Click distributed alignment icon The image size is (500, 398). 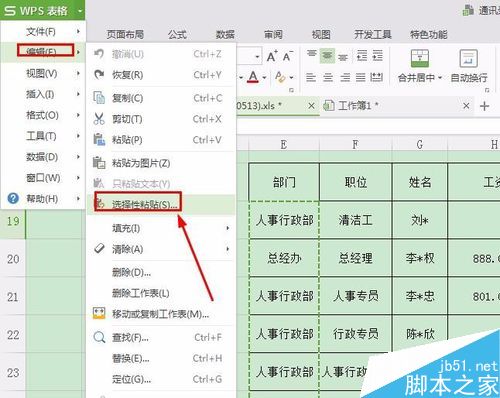coord(376,77)
